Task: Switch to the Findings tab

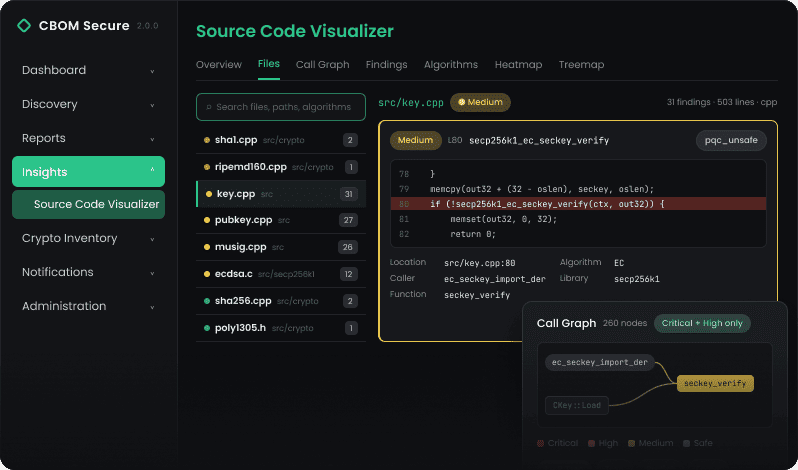Action: (386, 65)
